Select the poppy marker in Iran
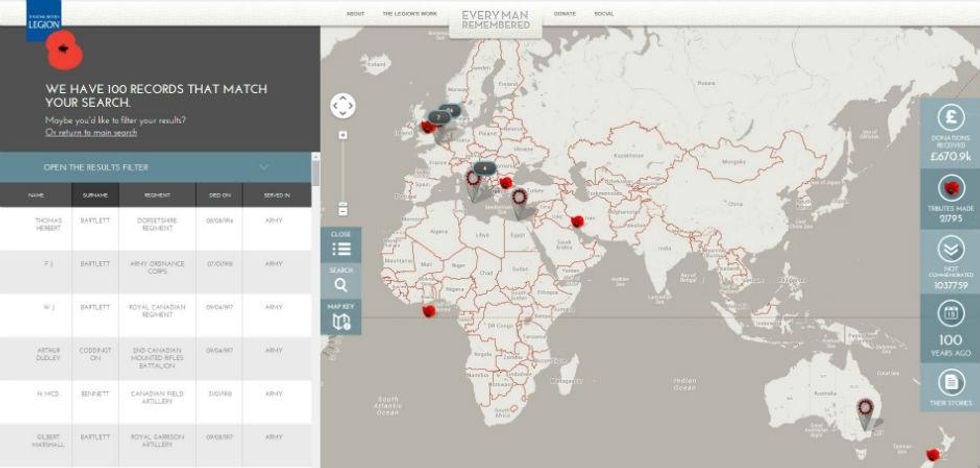The image size is (980, 468). pos(577,221)
